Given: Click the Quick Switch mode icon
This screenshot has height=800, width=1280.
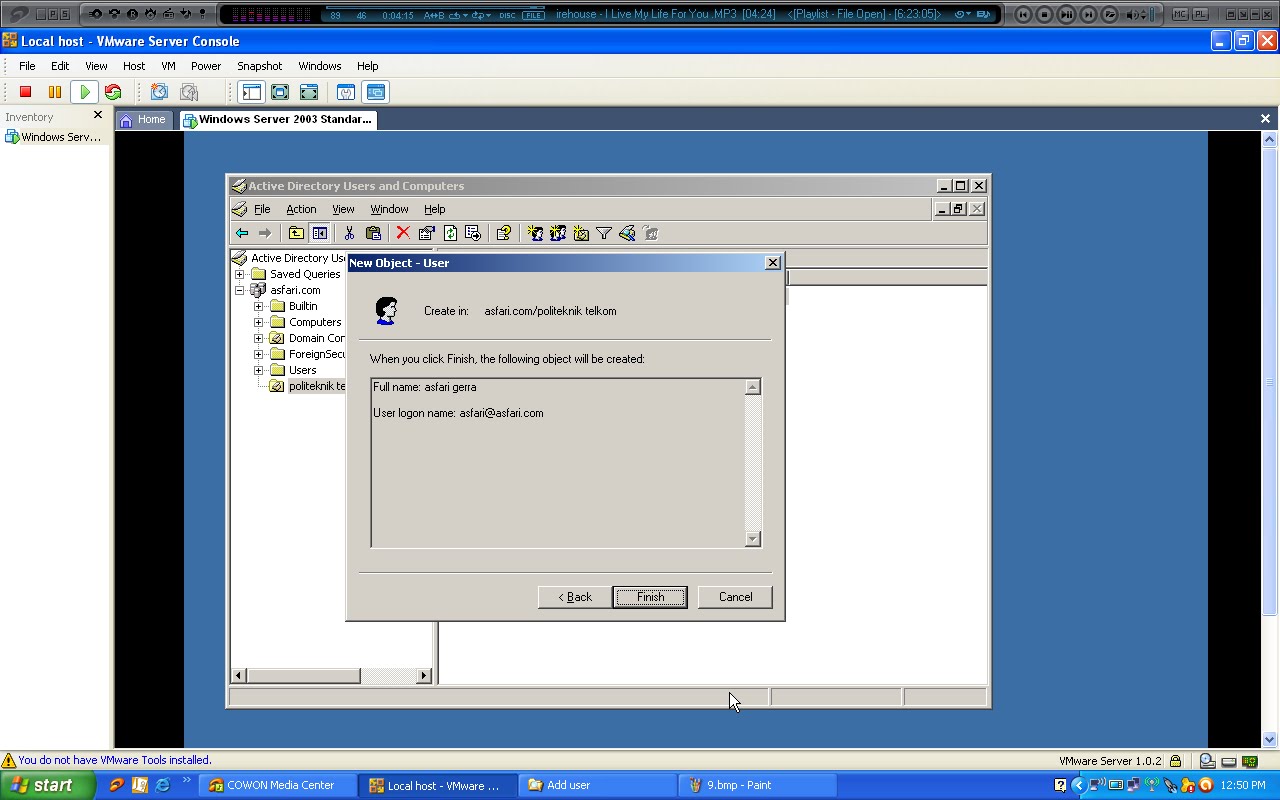Looking at the screenshot, I should (309, 92).
